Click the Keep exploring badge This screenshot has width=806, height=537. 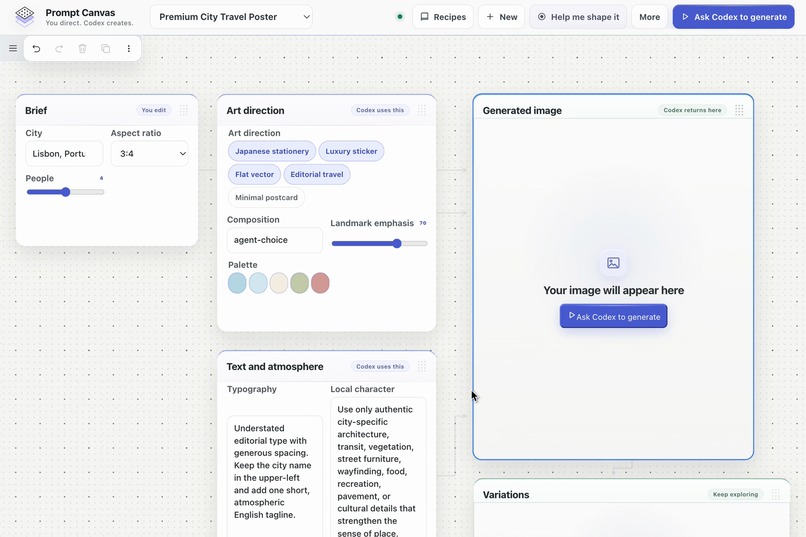[735, 494]
